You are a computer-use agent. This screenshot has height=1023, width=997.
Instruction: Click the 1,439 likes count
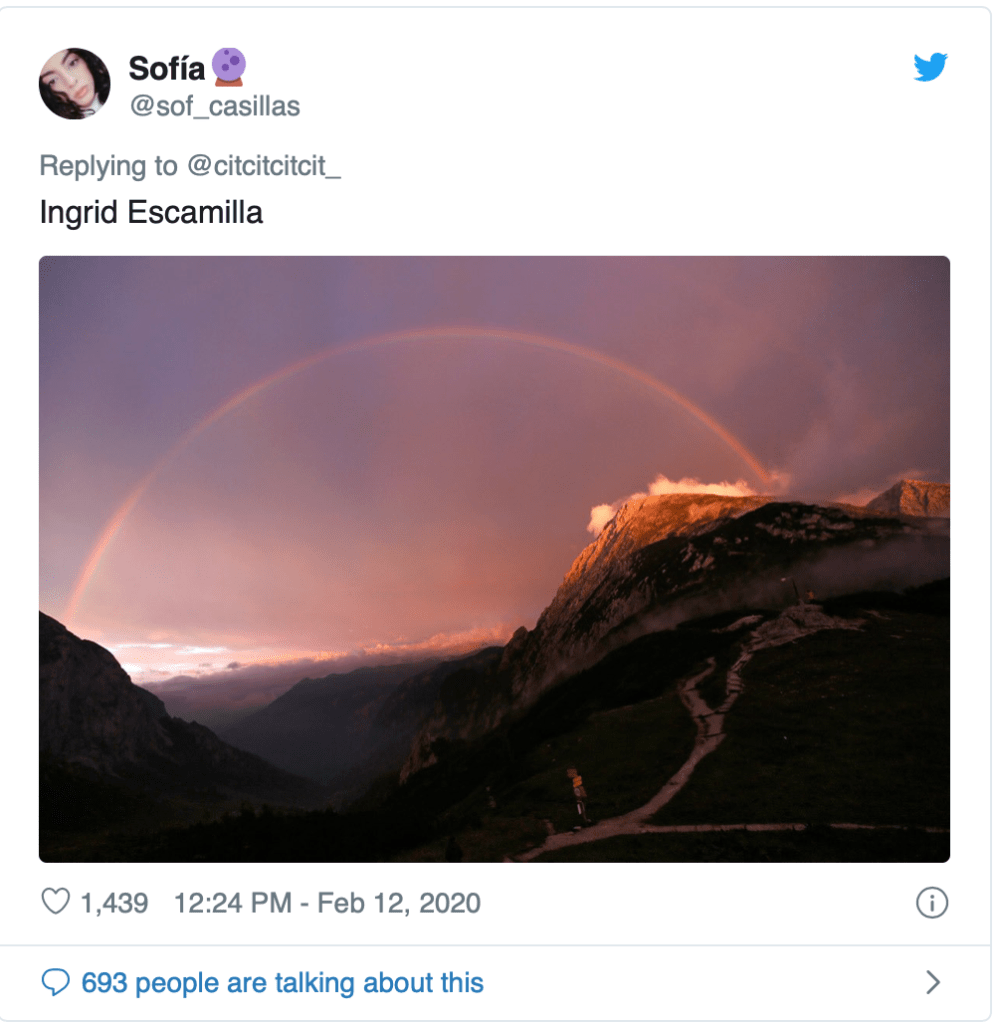(x=114, y=903)
